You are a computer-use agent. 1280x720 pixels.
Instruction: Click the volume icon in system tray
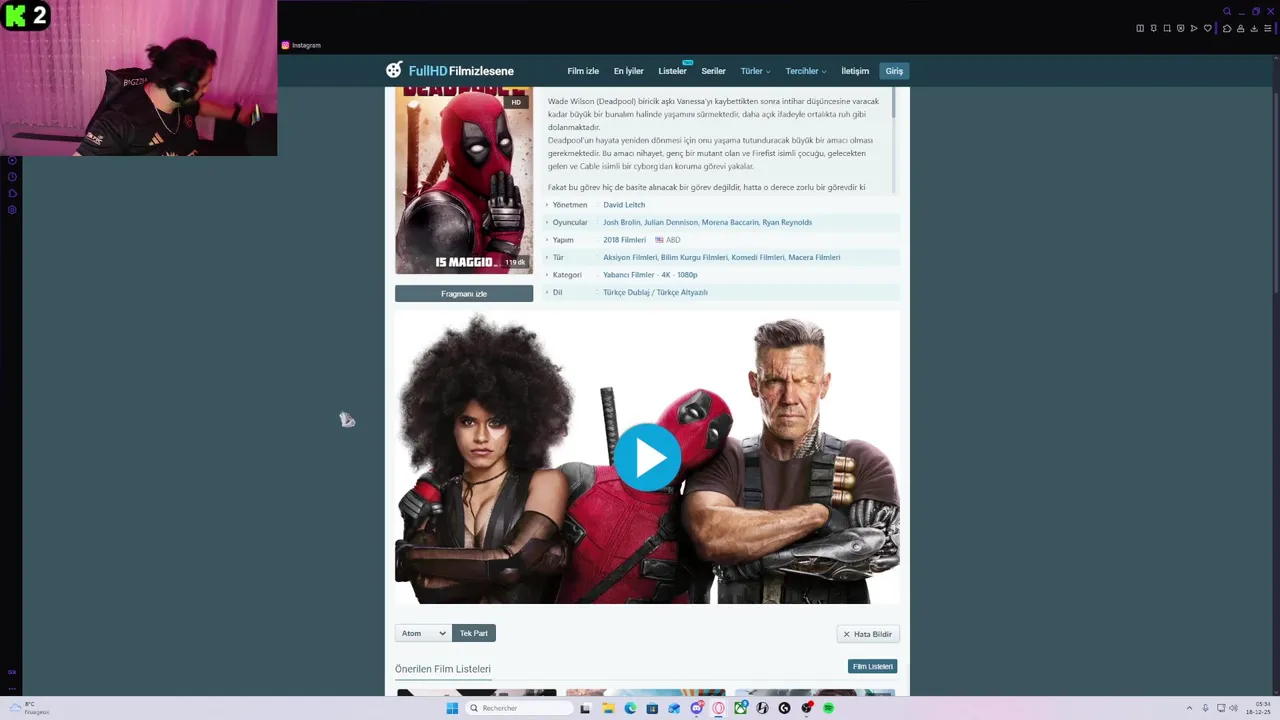tap(1233, 708)
